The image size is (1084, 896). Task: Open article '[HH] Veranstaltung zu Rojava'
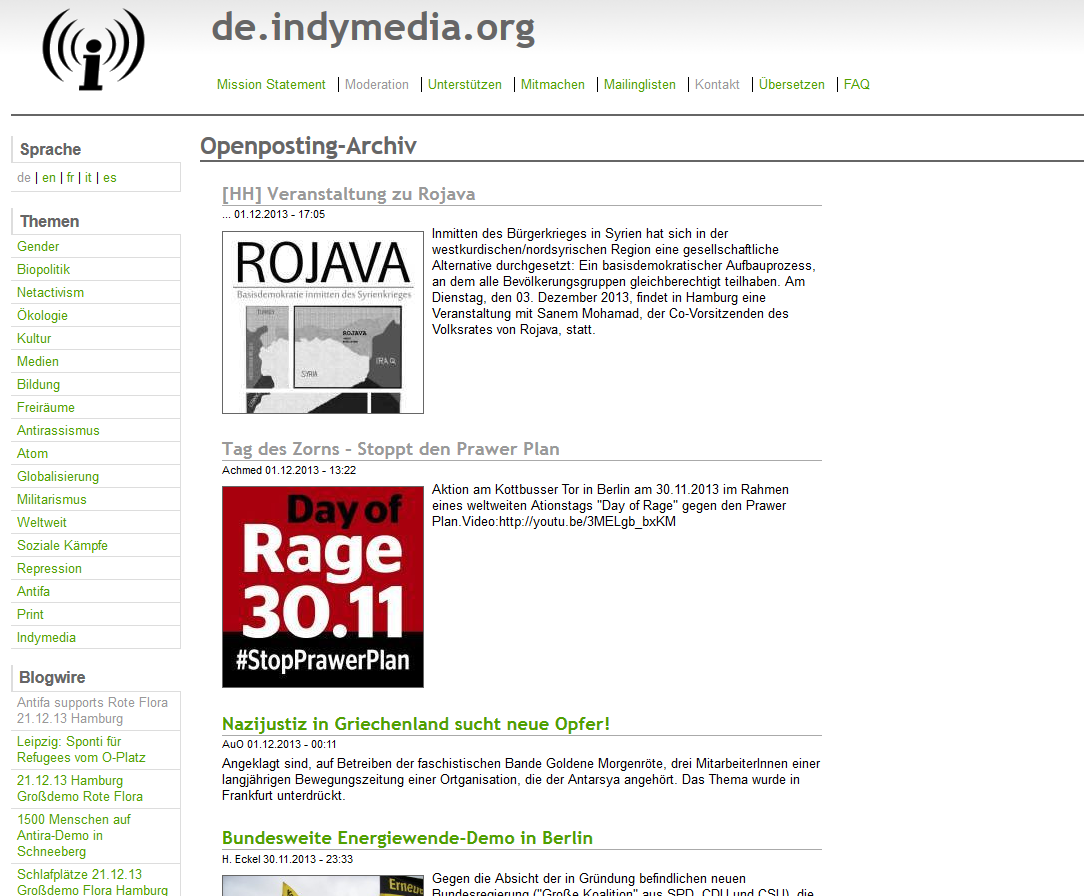click(x=348, y=194)
